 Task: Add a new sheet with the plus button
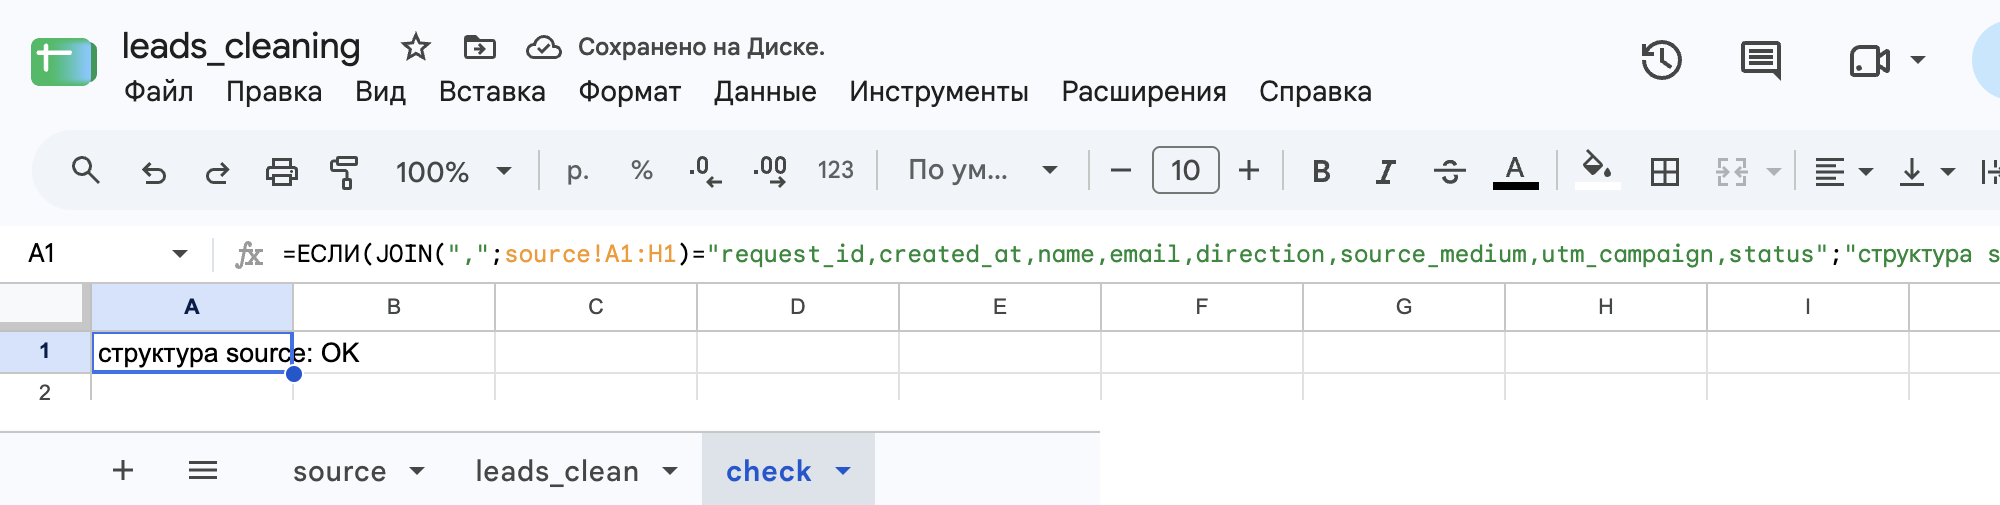pos(123,470)
